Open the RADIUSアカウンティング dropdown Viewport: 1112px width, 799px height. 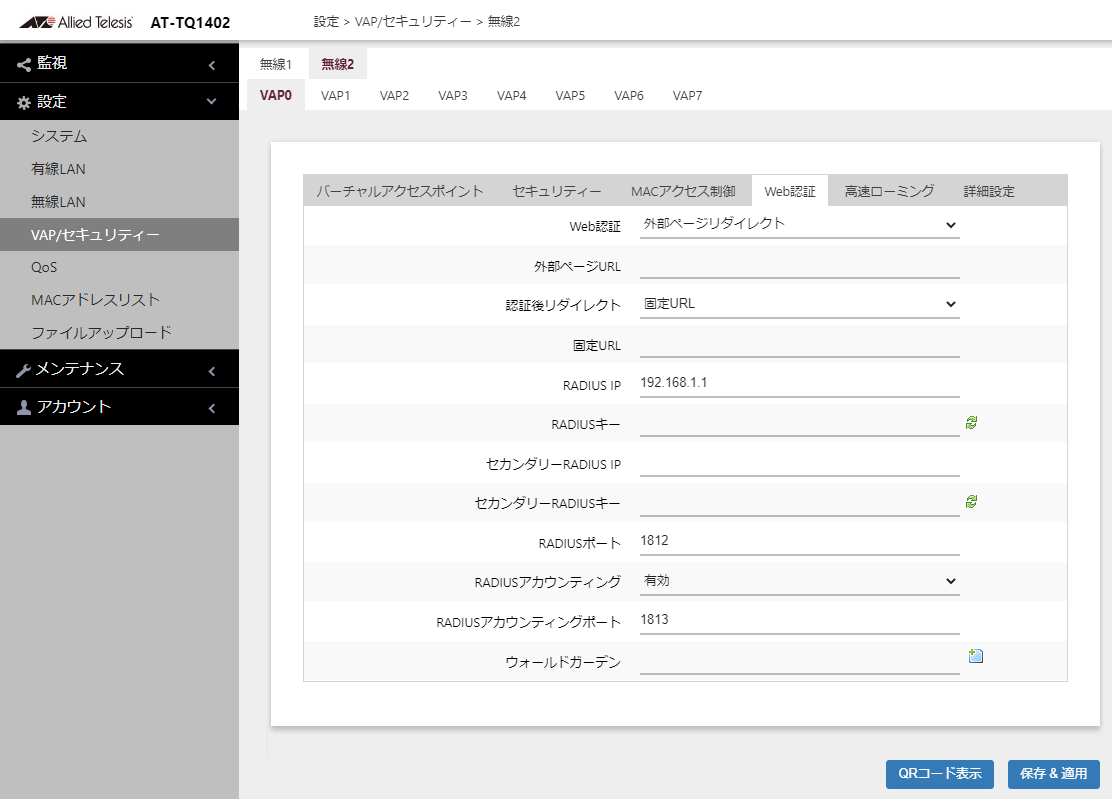[x=799, y=581]
